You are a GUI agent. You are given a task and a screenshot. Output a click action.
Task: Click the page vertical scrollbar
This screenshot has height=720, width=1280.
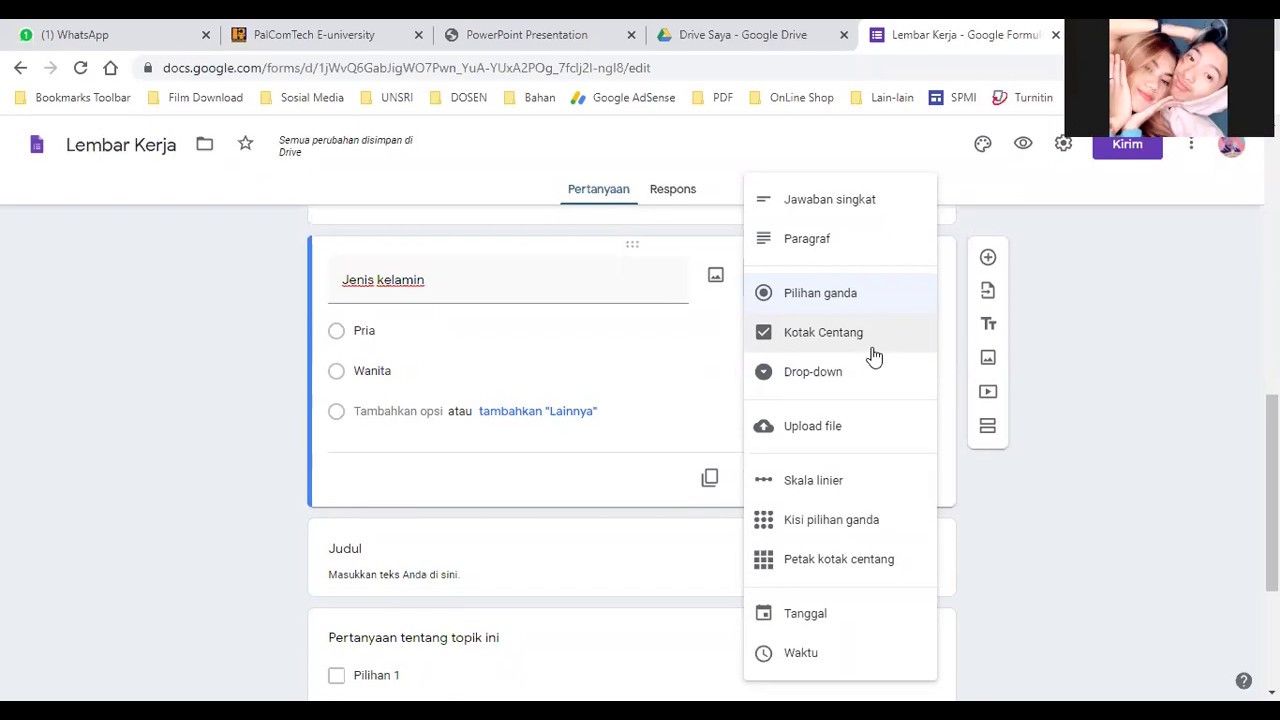click(x=1272, y=492)
